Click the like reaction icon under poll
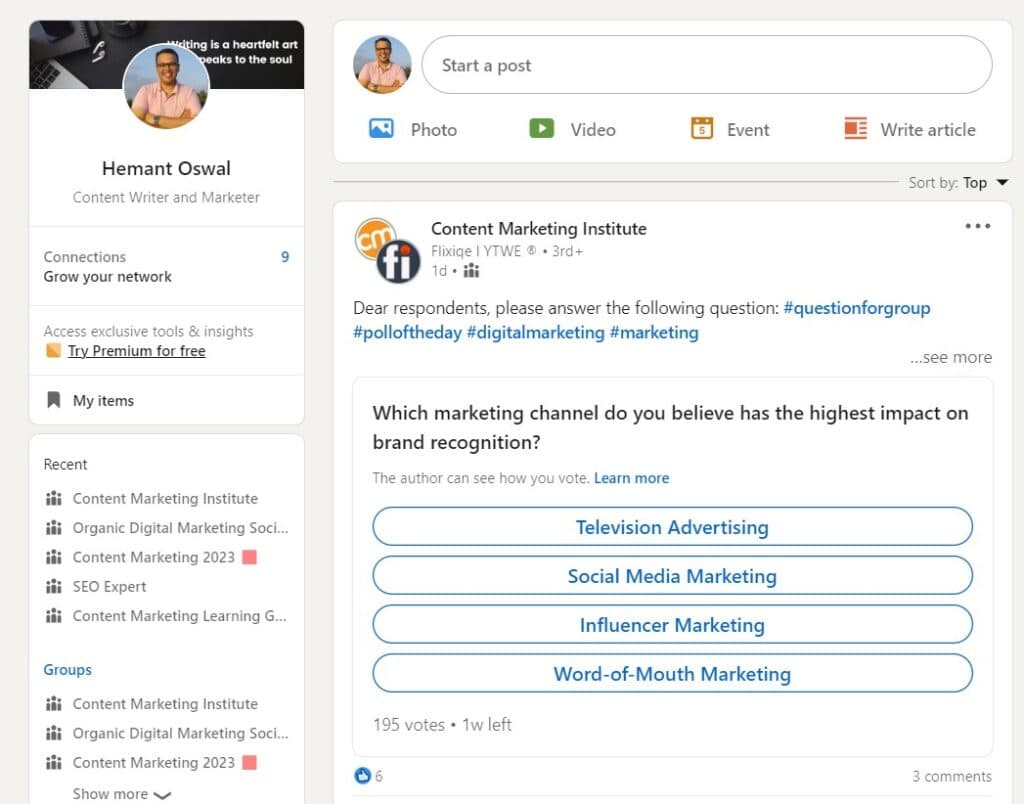This screenshot has height=804, width=1024. point(362,775)
